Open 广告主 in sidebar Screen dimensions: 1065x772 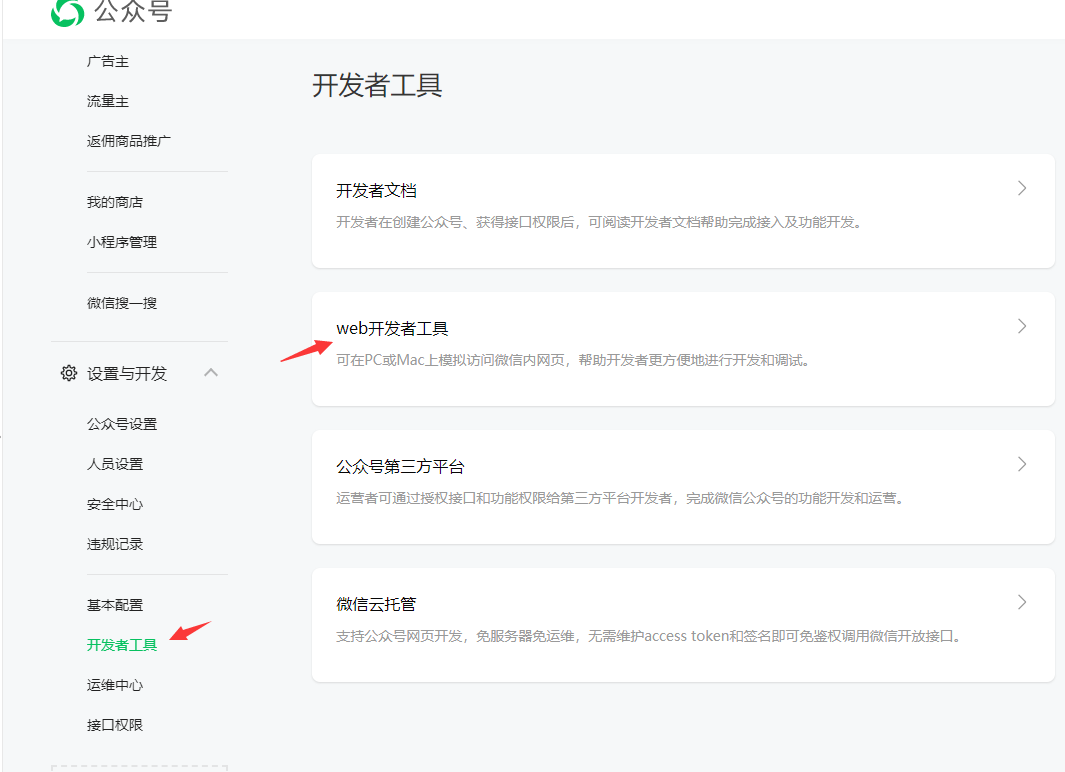click(108, 61)
